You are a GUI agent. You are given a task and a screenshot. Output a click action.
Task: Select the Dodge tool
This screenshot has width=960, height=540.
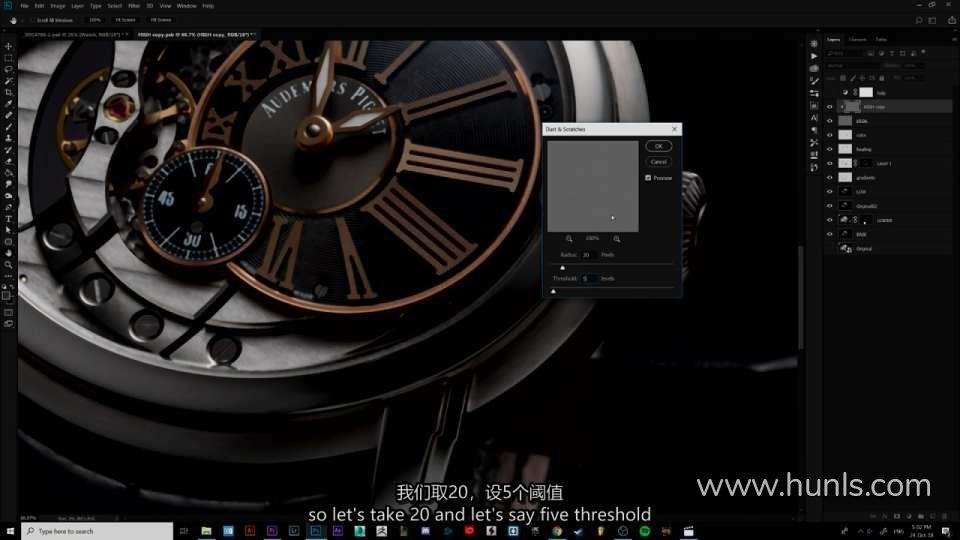(x=9, y=196)
